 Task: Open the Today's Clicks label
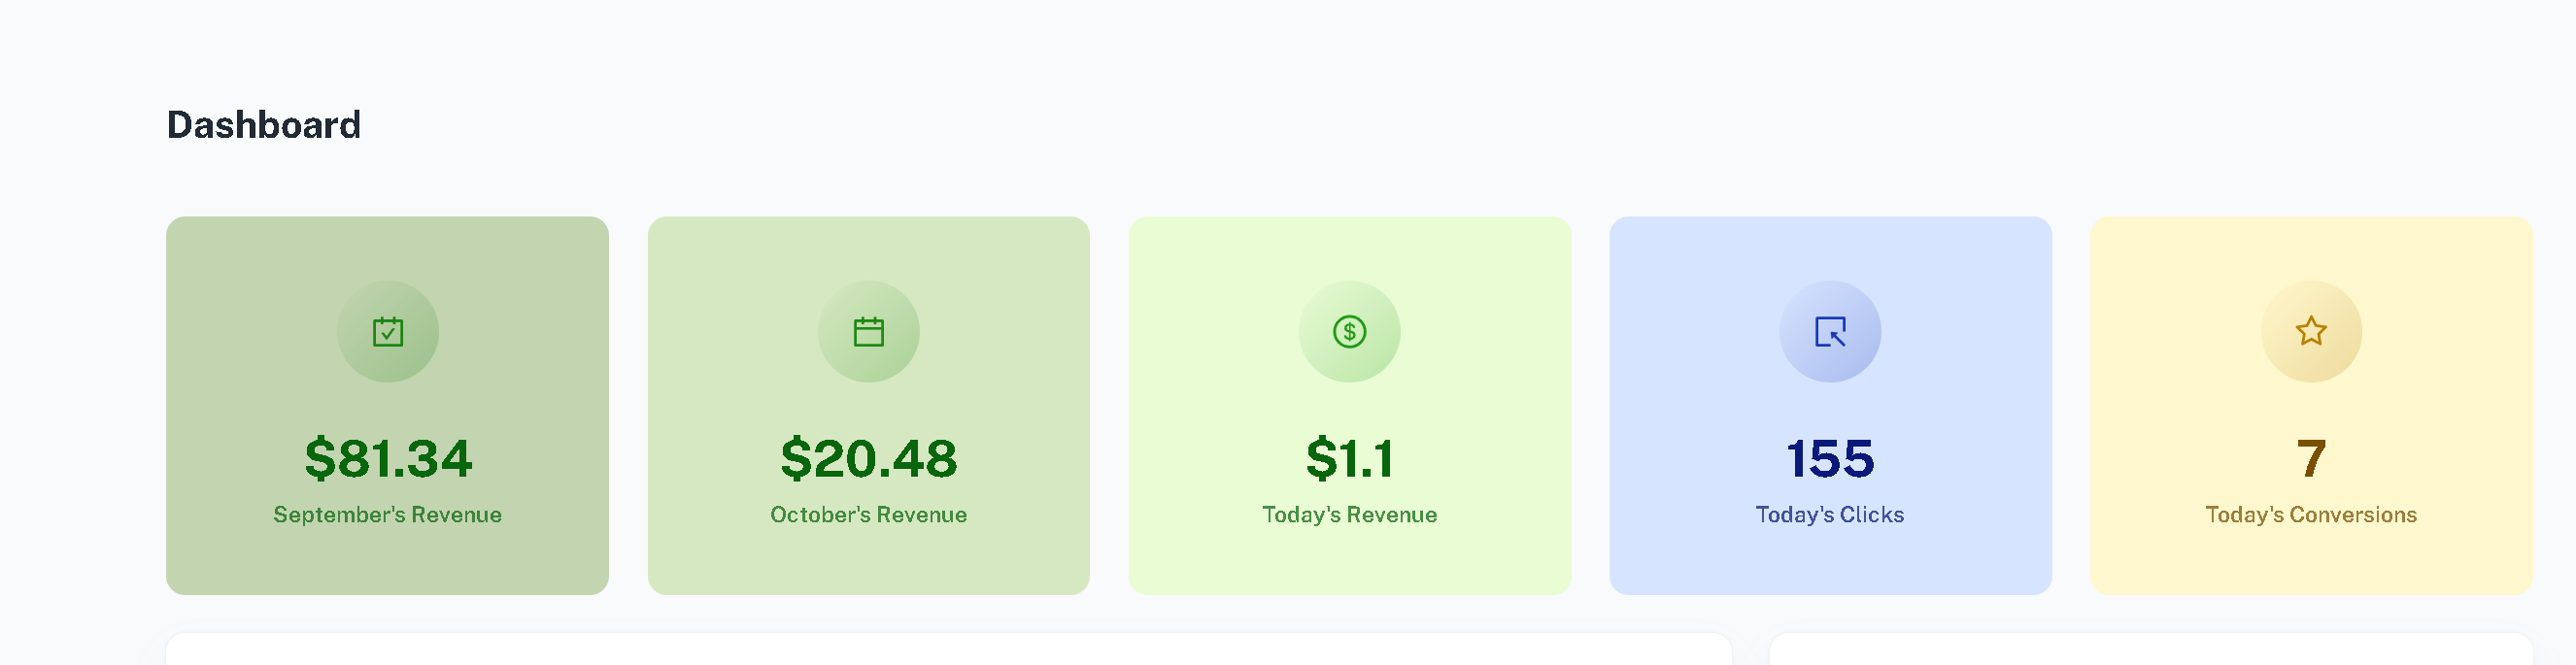click(1830, 514)
